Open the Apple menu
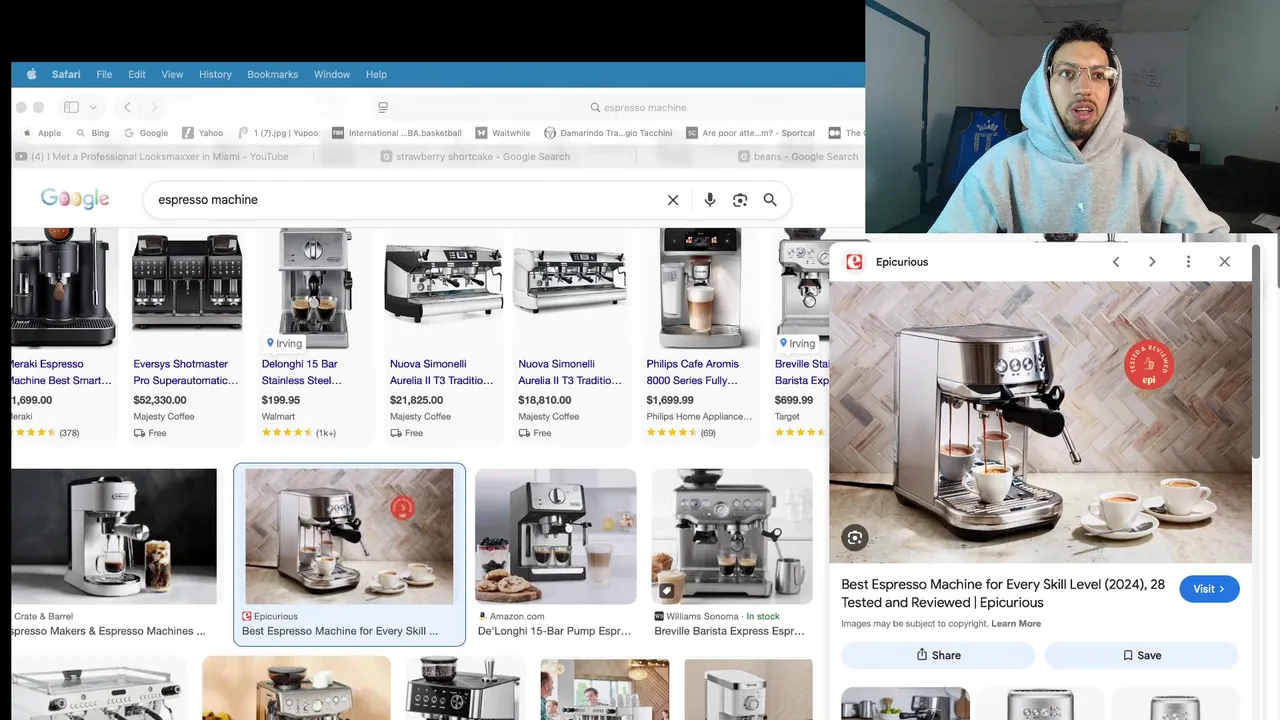 31,74
